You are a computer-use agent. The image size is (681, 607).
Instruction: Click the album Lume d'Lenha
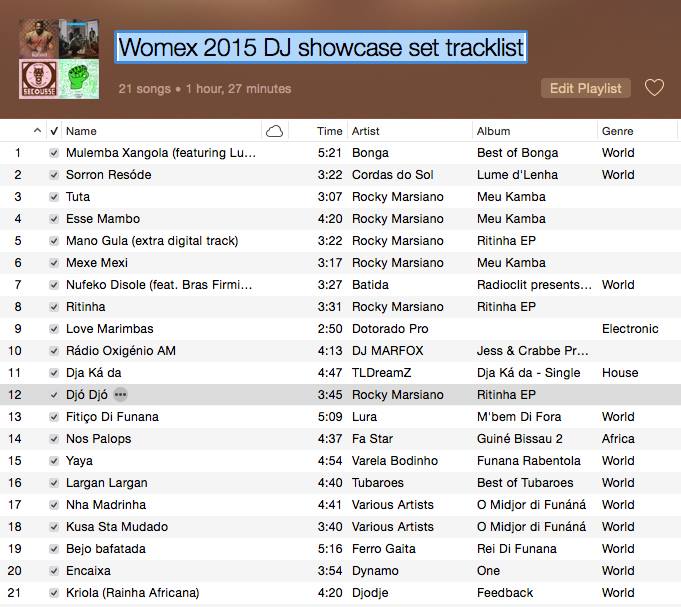[517, 175]
